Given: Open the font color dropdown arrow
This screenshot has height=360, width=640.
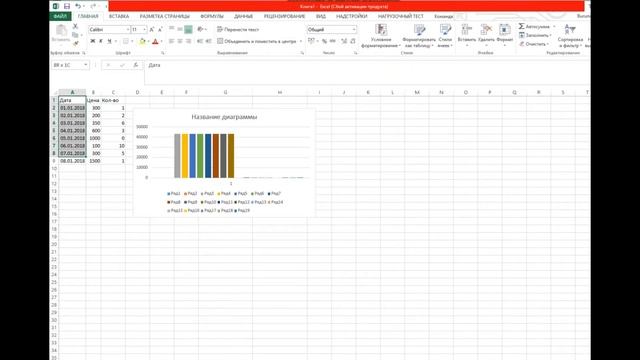Looking at the screenshot, I should point(161,41).
